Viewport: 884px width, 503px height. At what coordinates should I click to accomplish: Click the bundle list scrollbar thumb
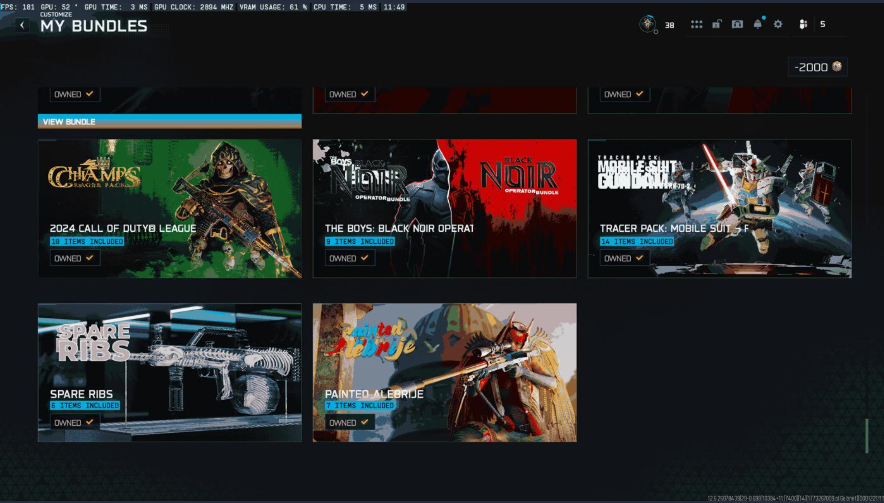[867, 435]
